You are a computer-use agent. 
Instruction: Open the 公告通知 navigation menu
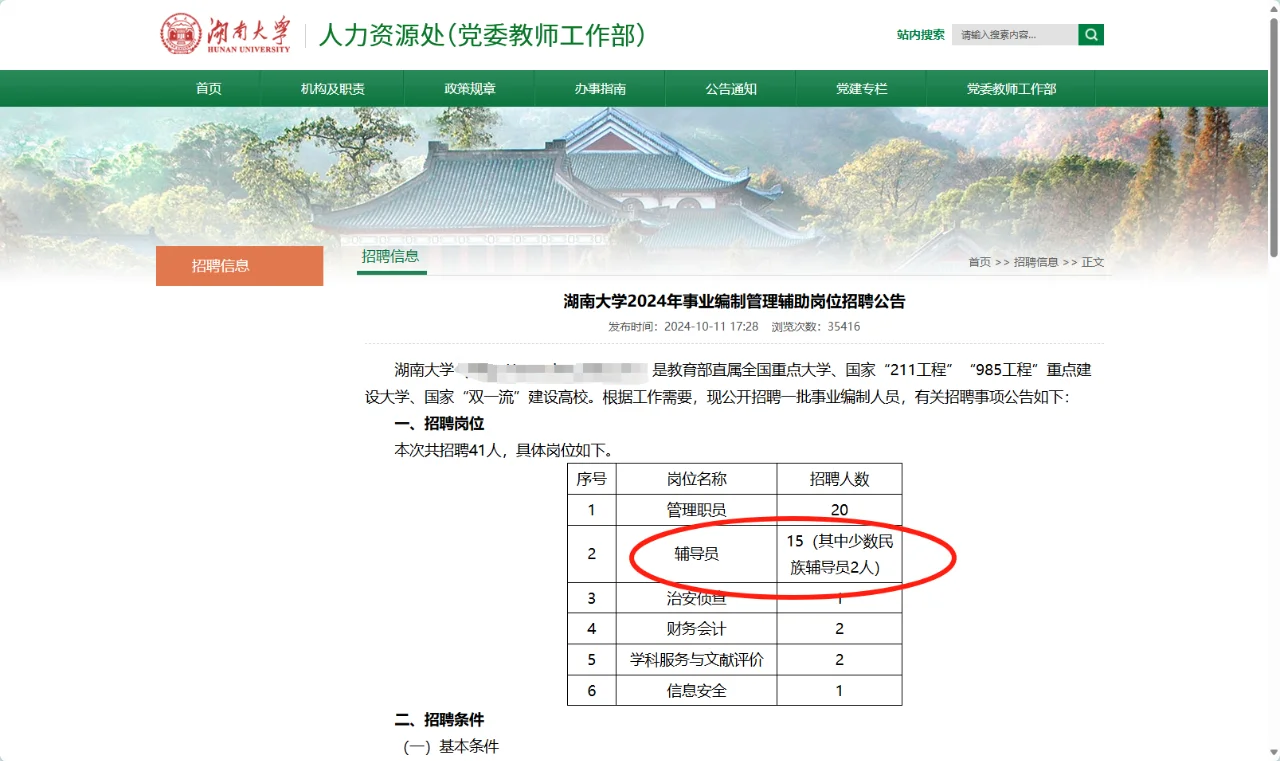[x=731, y=89]
